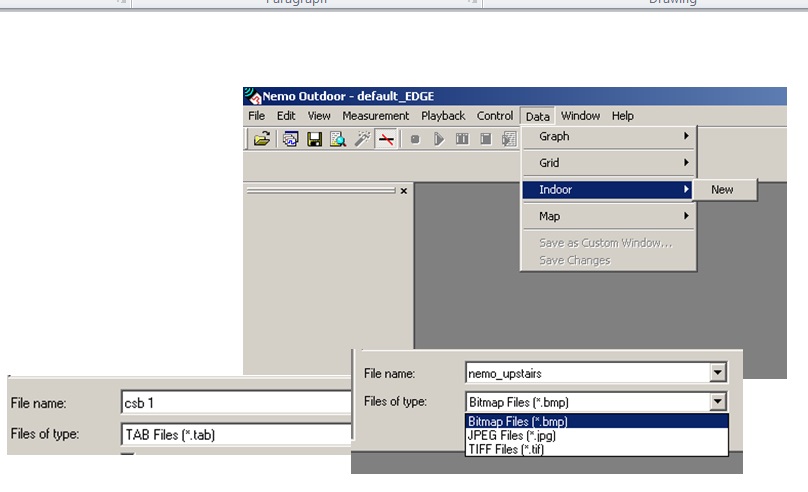Open the File name dropdown for nemo_upstairs
This screenshot has height=492, width=808.
717,372
